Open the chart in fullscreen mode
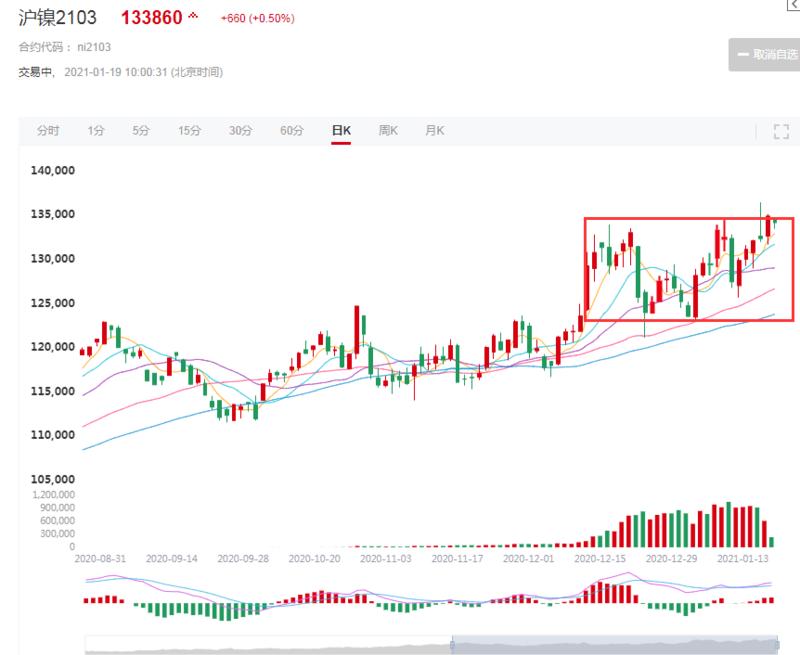The height and width of the screenshot is (655, 800). coord(781,131)
